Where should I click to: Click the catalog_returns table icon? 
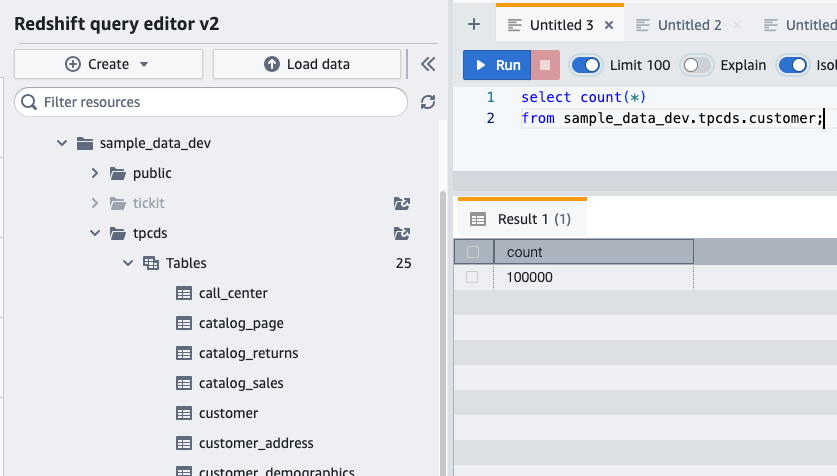[184, 353]
